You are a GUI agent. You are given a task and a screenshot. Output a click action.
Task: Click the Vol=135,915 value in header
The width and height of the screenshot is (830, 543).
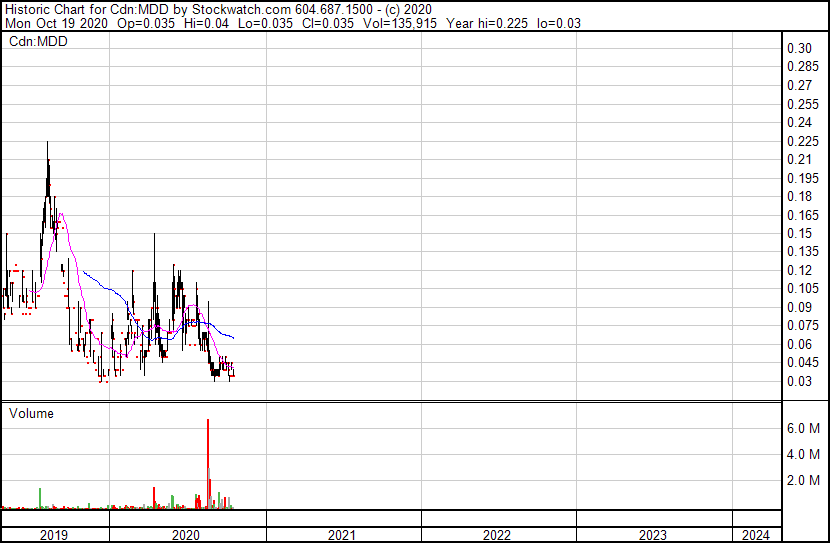[400, 23]
